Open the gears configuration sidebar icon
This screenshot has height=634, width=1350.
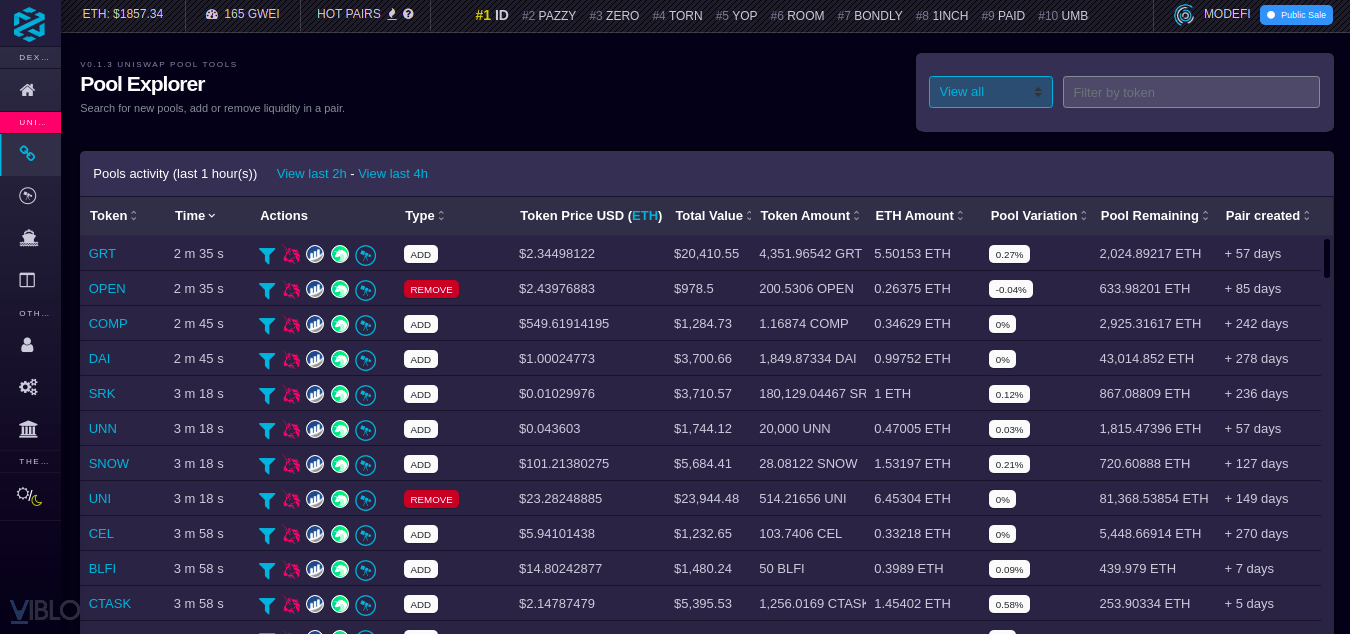pyautogui.click(x=28, y=386)
